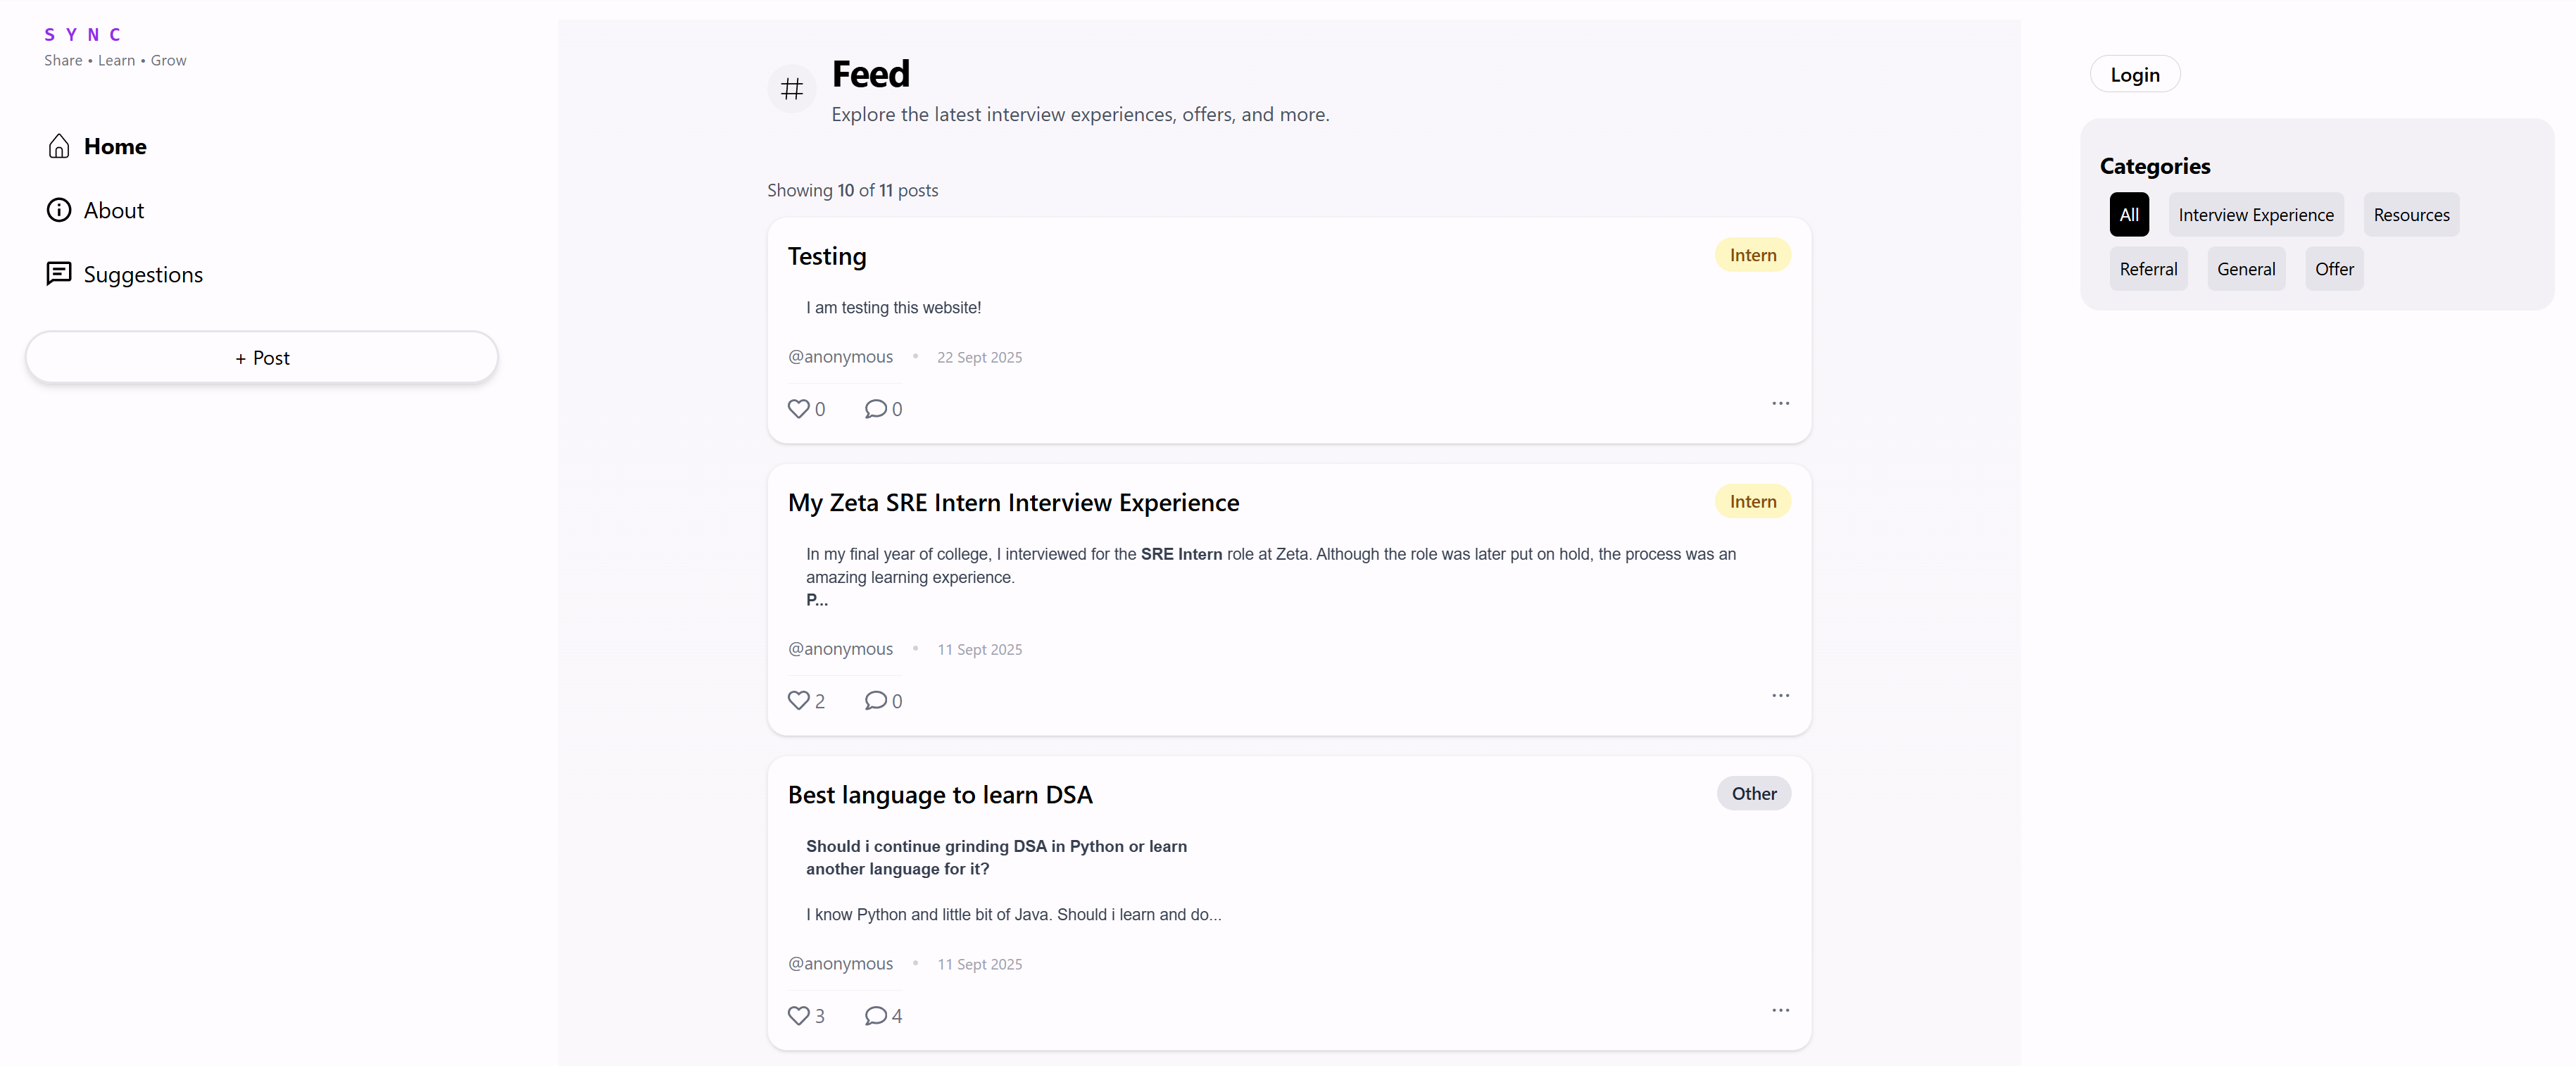Like the Testing post with heart icon
The image size is (2576, 1066).
click(x=798, y=408)
